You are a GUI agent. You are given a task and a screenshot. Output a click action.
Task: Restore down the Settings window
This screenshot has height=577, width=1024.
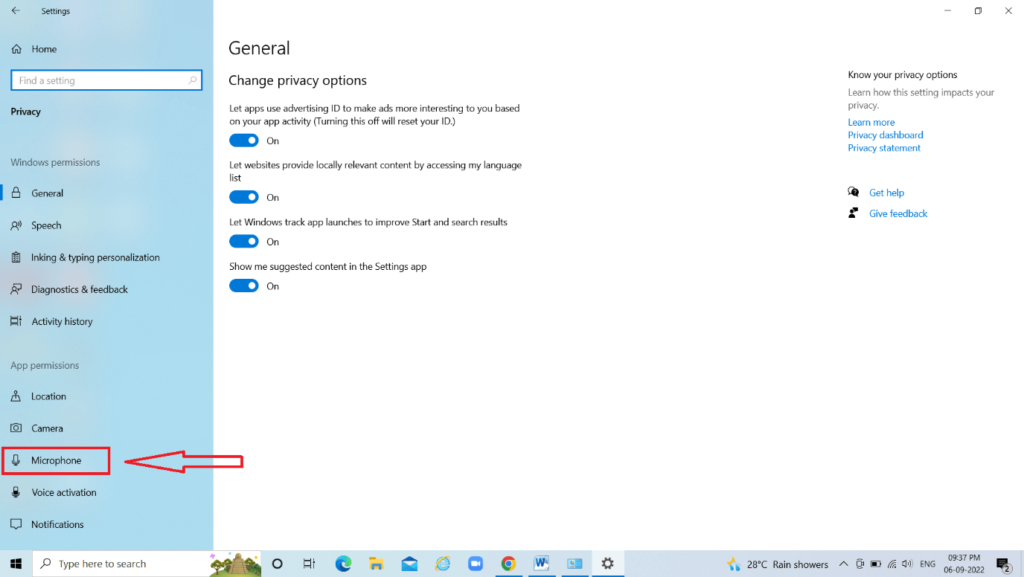point(978,10)
